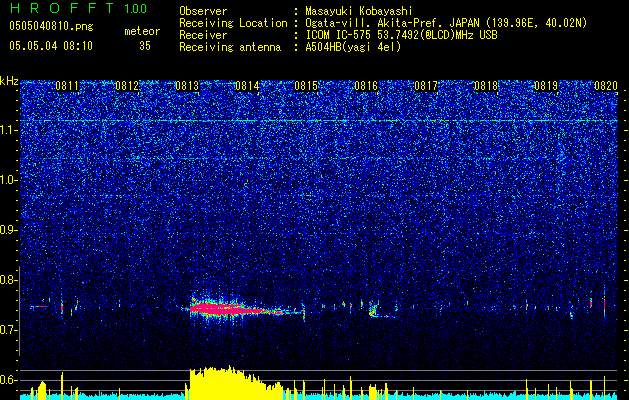The width and height of the screenshot is (629, 400).
Task: Select receiver text ICOM IC-575 53.7492 MHz USB
Action: click(401, 35)
